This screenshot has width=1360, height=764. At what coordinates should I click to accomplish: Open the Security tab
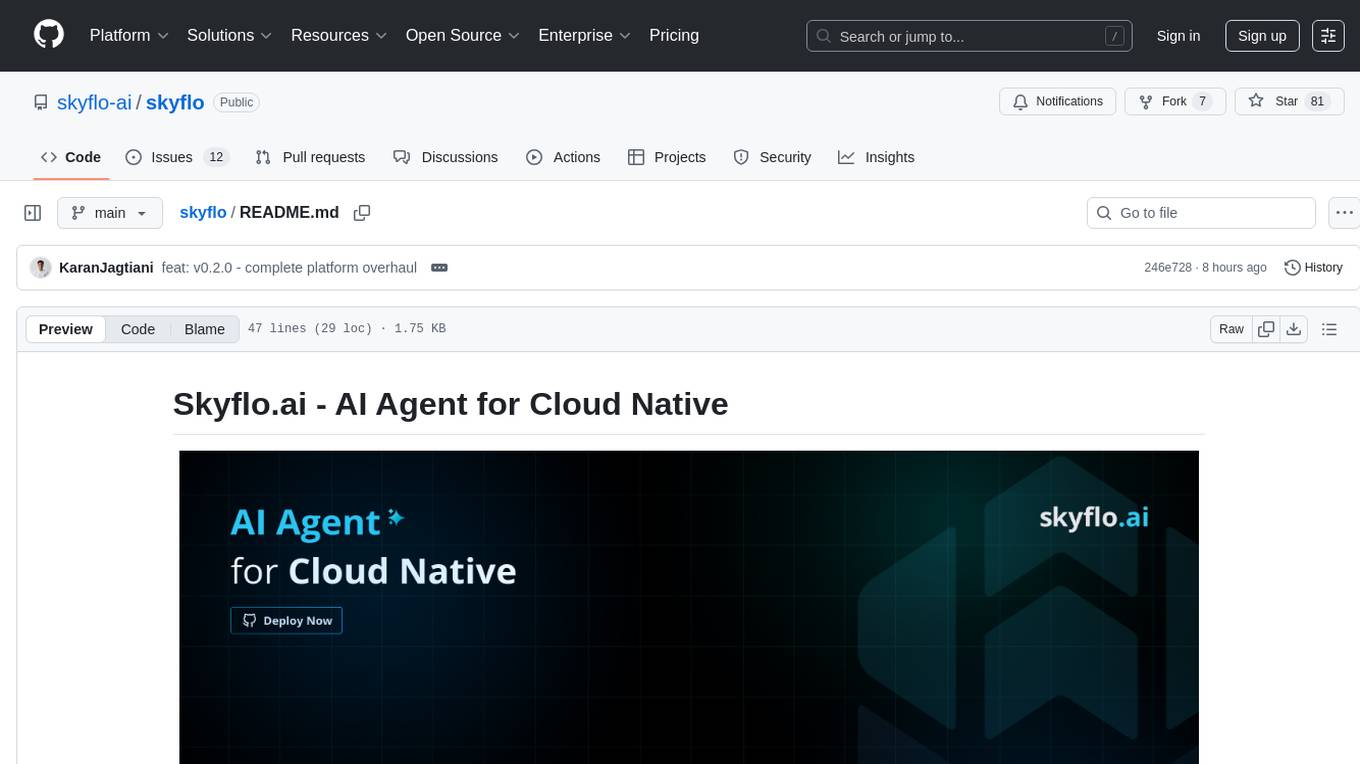[772, 157]
